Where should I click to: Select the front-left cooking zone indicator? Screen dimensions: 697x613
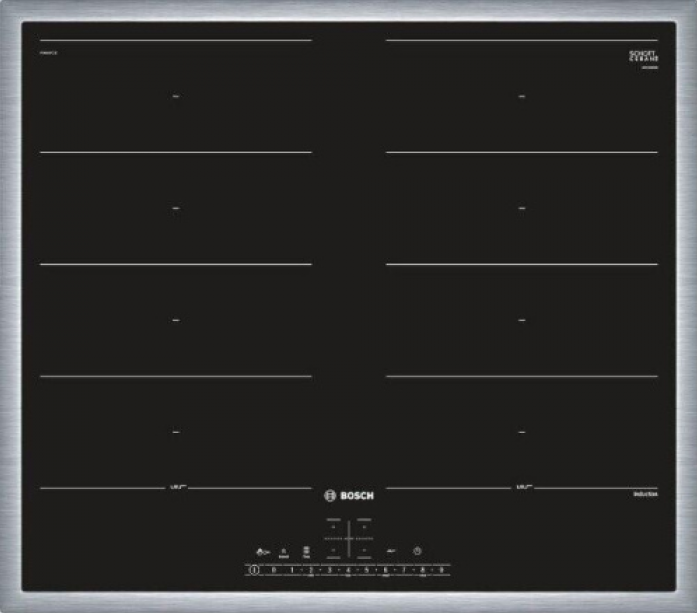(x=333, y=550)
